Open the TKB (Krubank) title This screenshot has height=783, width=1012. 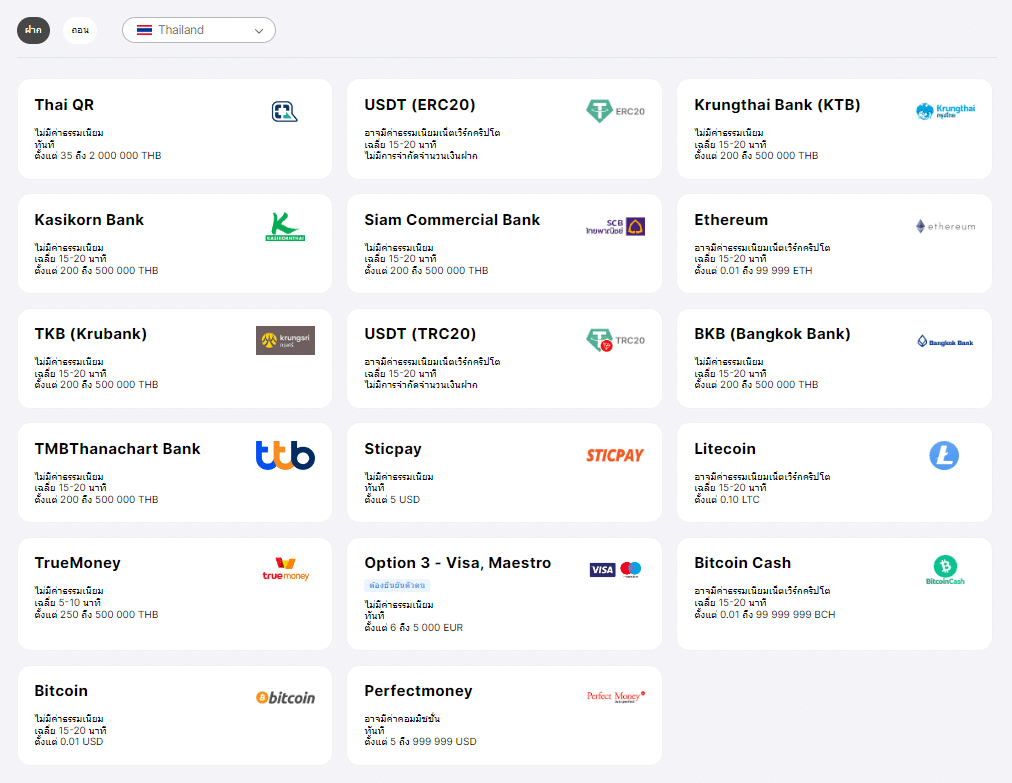90,334
